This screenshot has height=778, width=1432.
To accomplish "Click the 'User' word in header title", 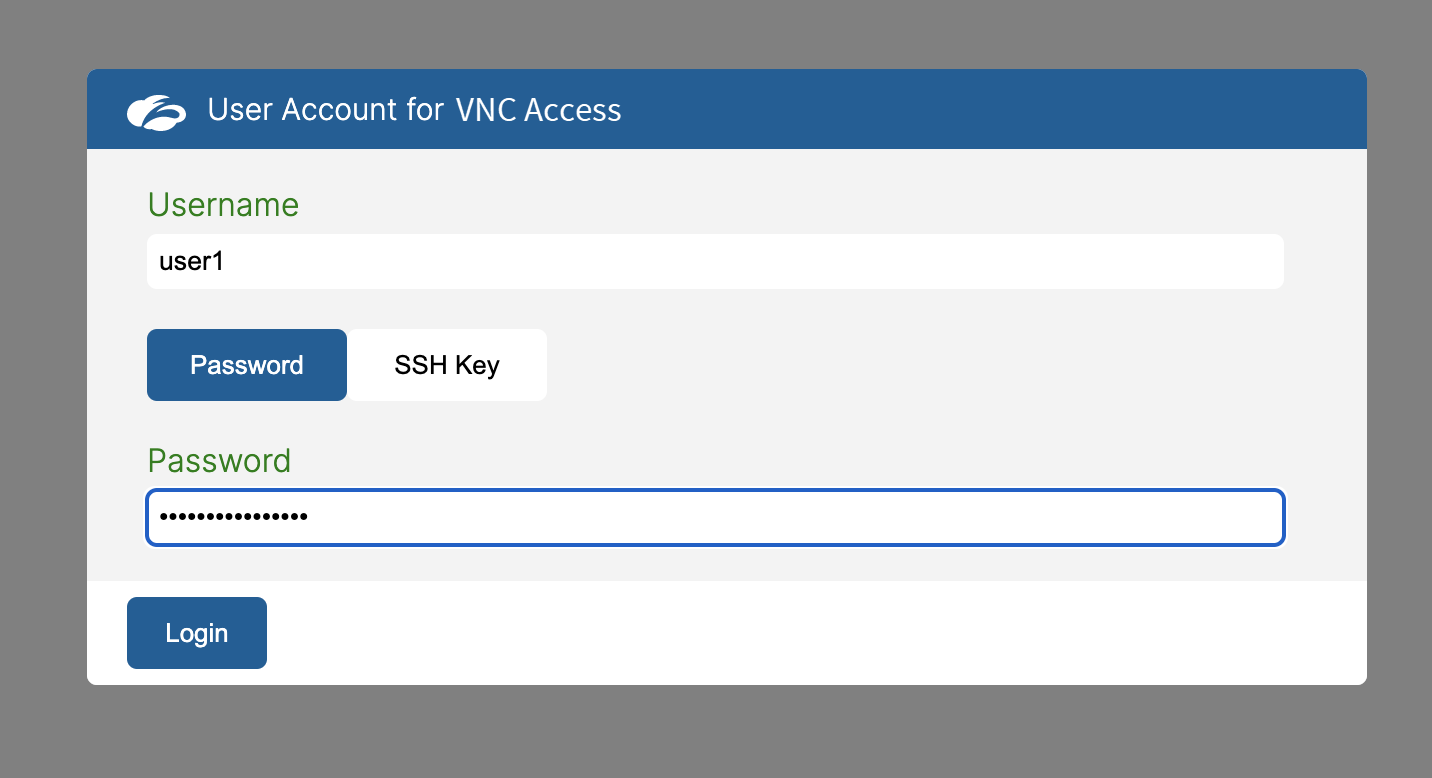I will tap(240, 110).
